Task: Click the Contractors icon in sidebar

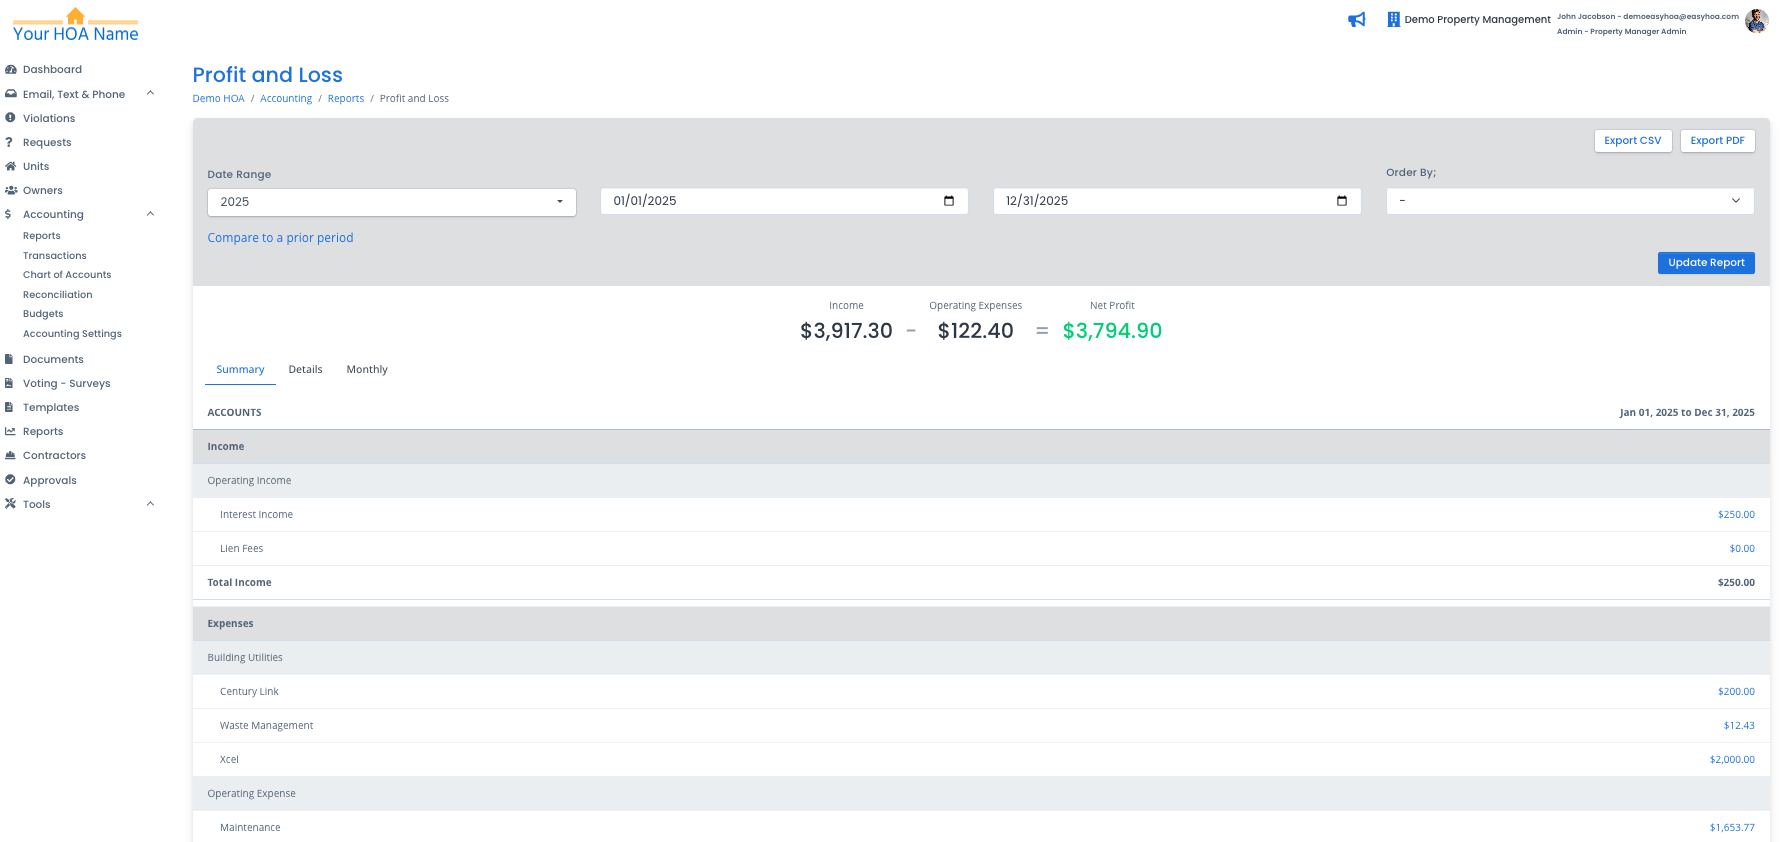Action: pos(11,455)
